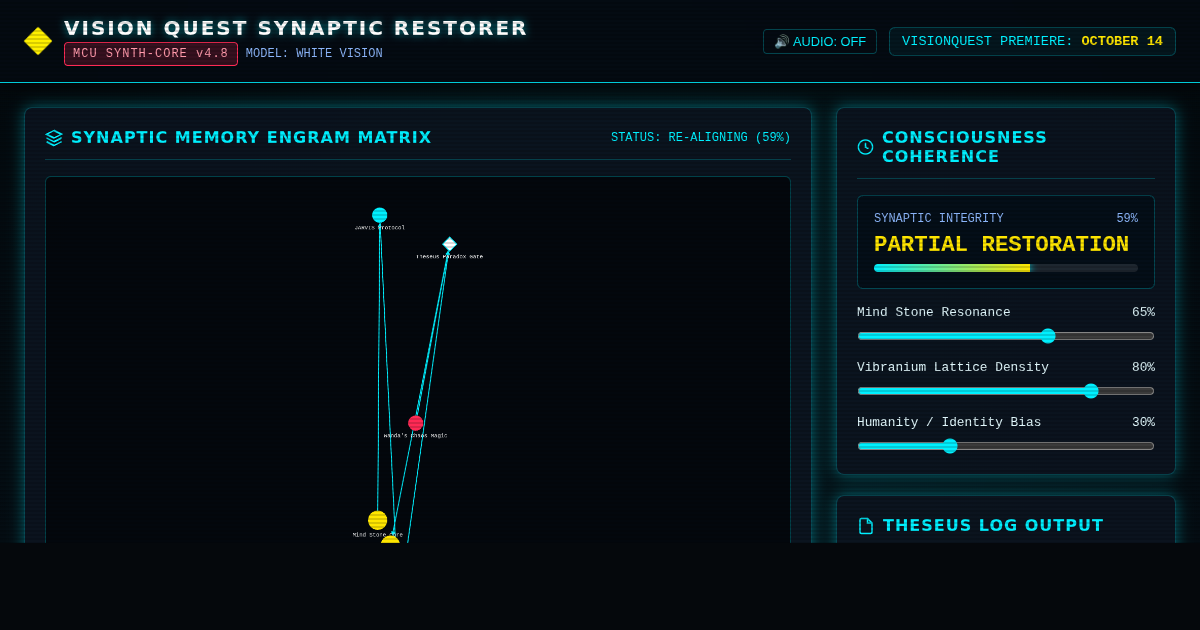Click the VisionQuest Premiere October 14 badge
Image resolution: width=1200 pixels, height=630 pixels.
click(1032, 42)
